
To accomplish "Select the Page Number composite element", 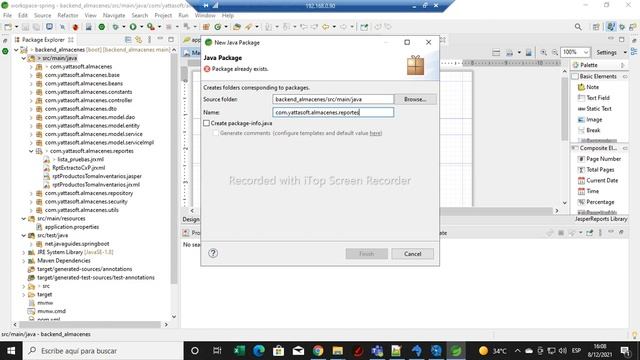I will click(x=599, y=159).
